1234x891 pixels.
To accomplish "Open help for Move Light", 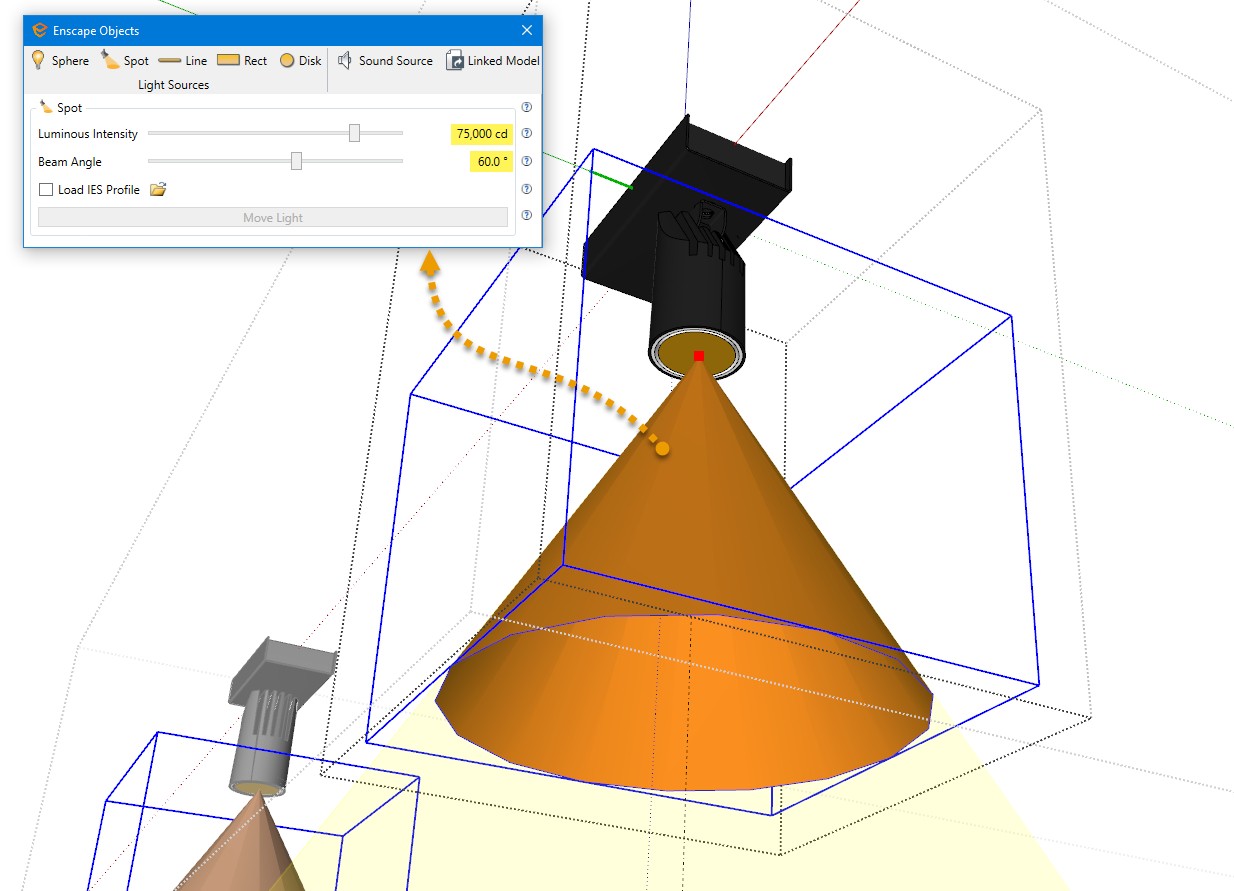I will click(x=527, y=216).
